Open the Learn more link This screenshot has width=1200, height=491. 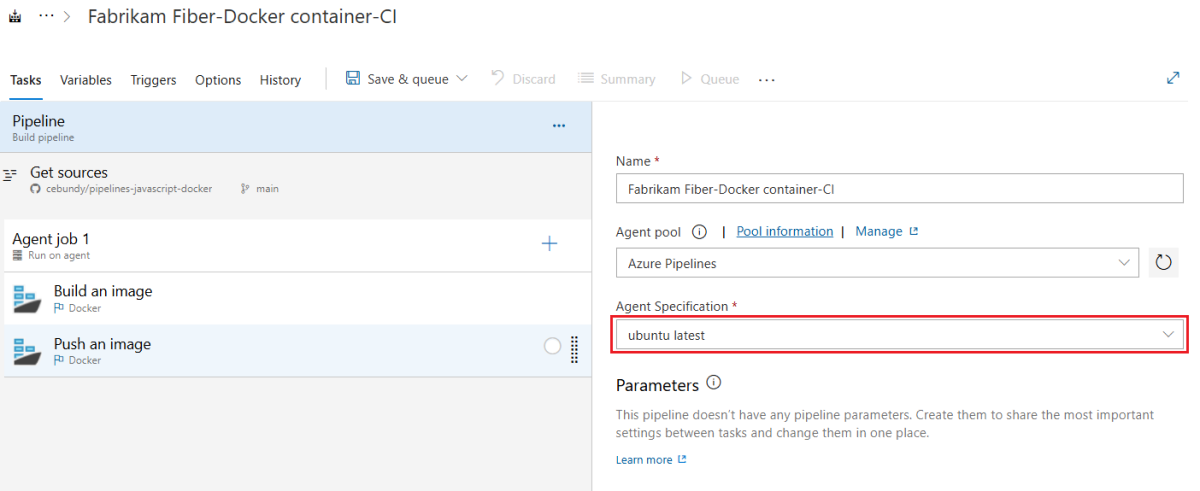[x=651, y=460]
